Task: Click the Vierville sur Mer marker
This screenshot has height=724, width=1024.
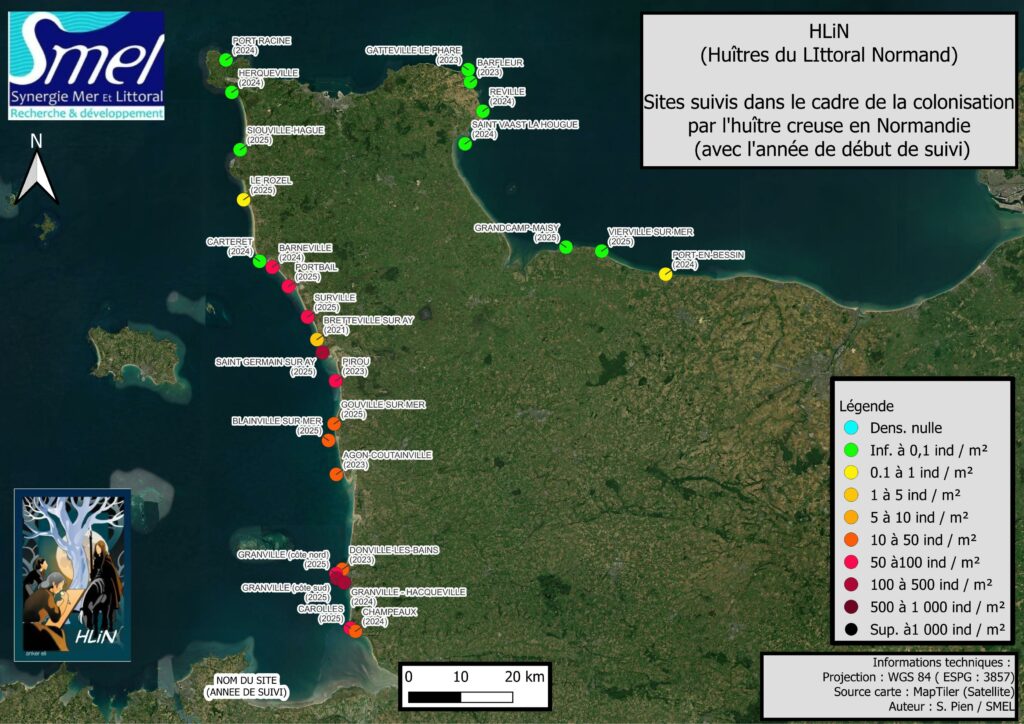Action: click(601, 252)
